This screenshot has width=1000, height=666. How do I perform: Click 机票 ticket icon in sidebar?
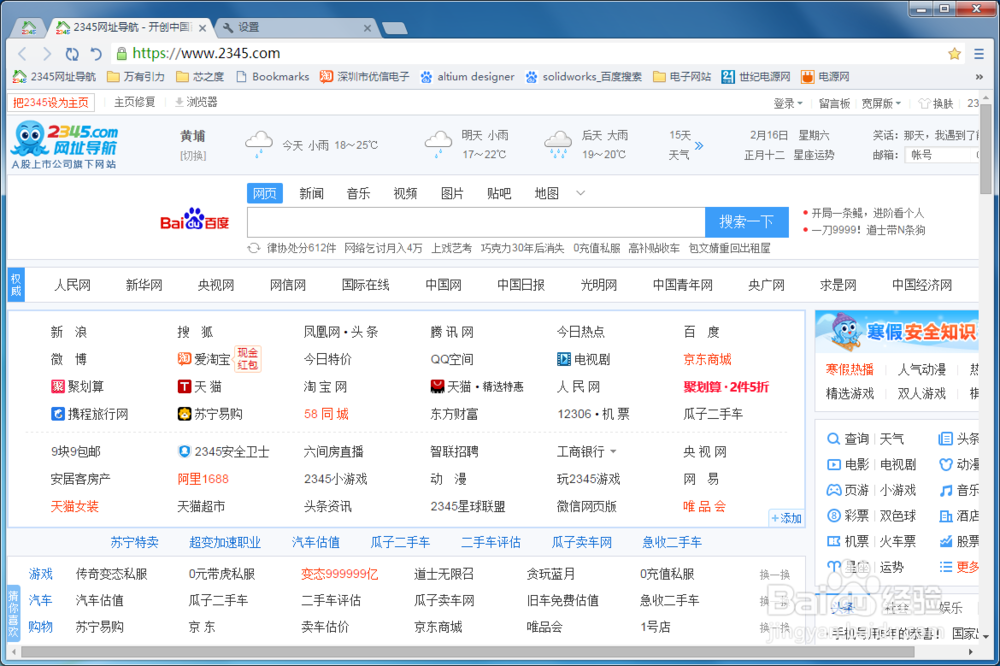(834, 542)
